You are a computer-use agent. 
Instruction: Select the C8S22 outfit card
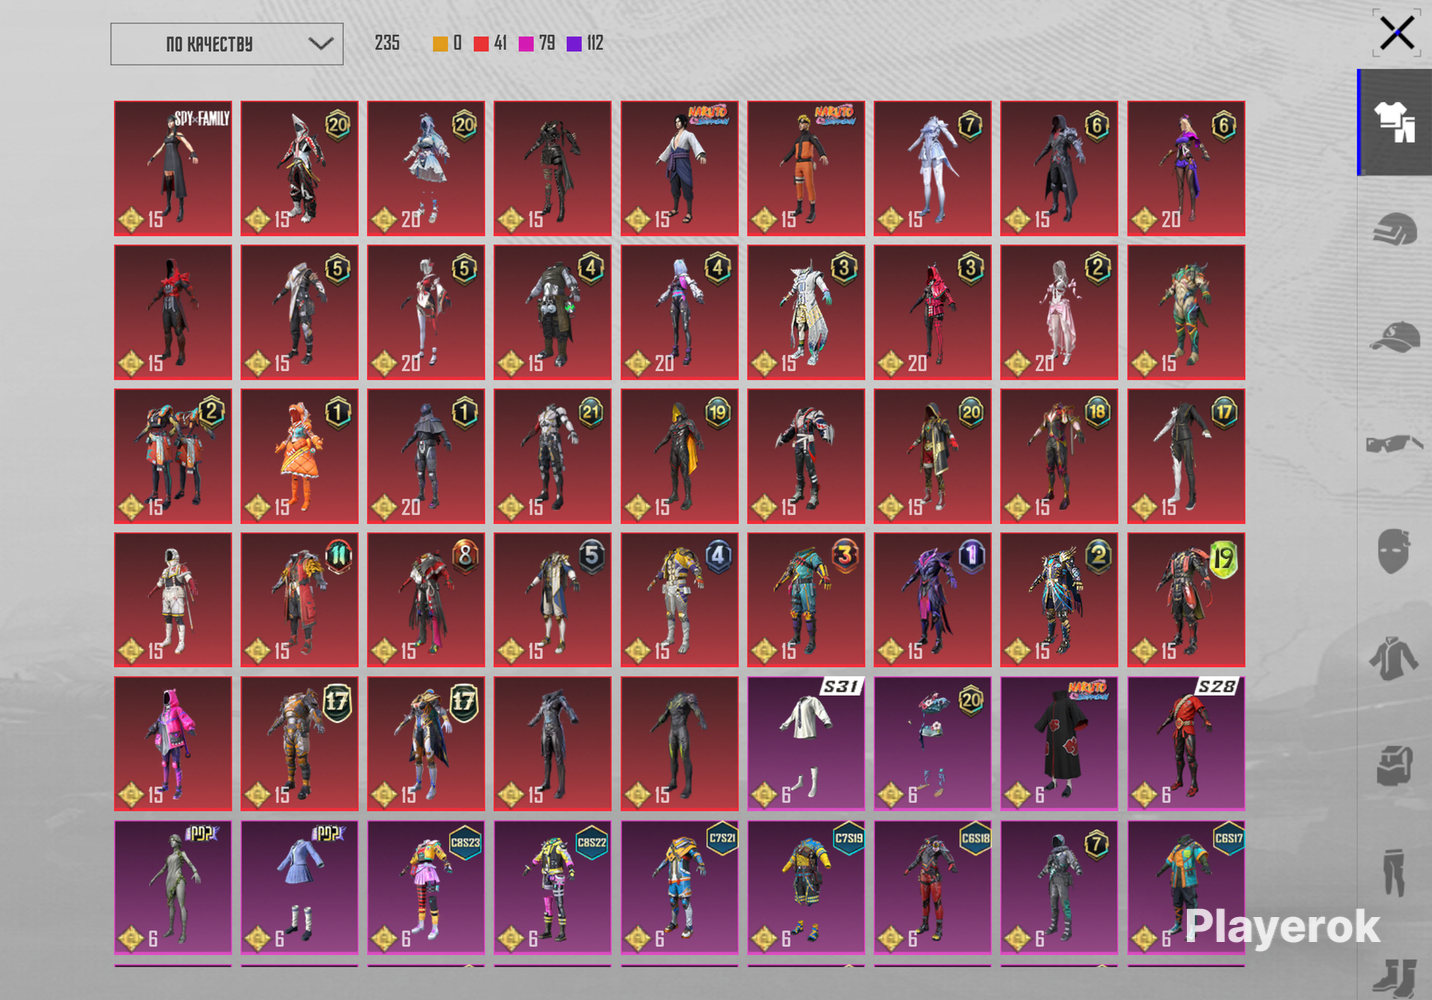point(553,887)
